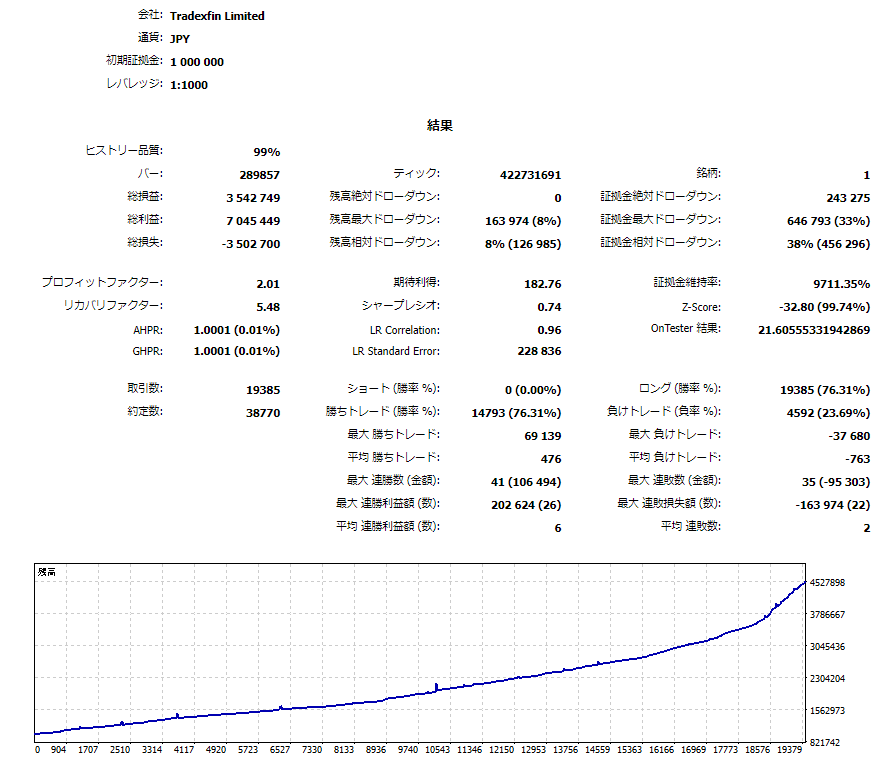This screenshot has width=880, height=763.
Task: Click the expected payoff value "182.76"
Action: [543, 284]
